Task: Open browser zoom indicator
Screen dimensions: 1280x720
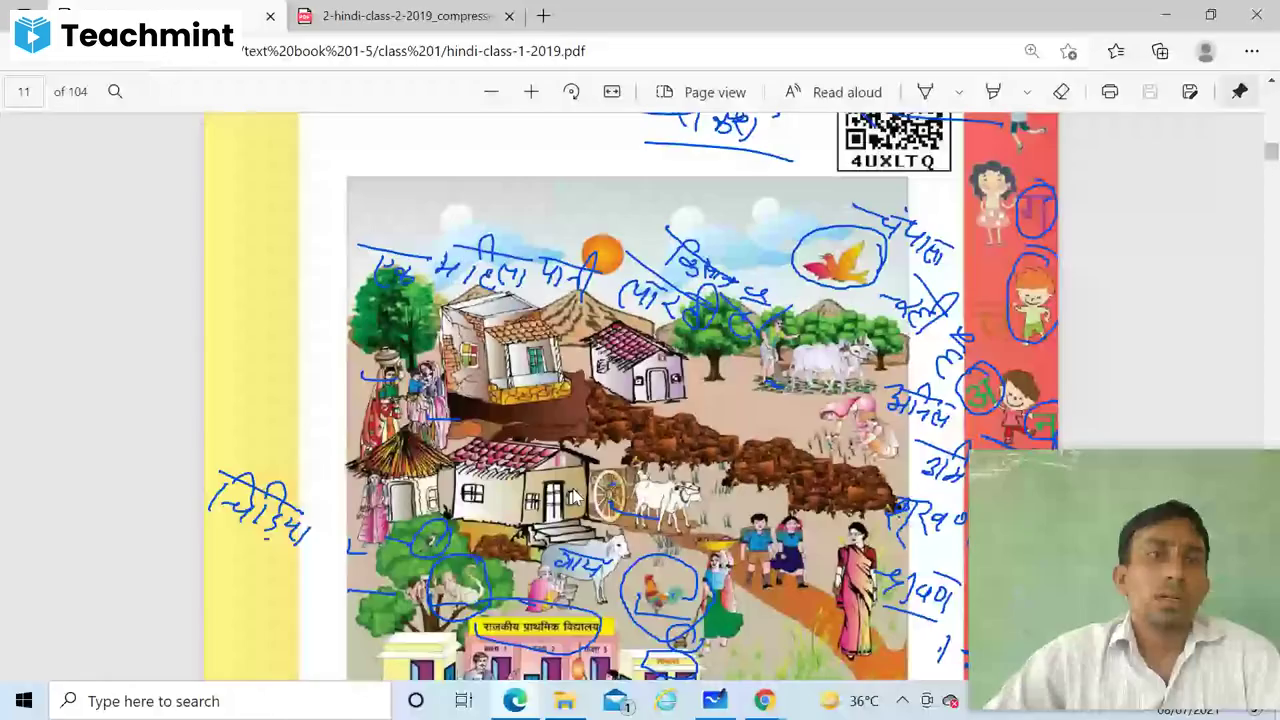Action: [x=1032, y=51]
